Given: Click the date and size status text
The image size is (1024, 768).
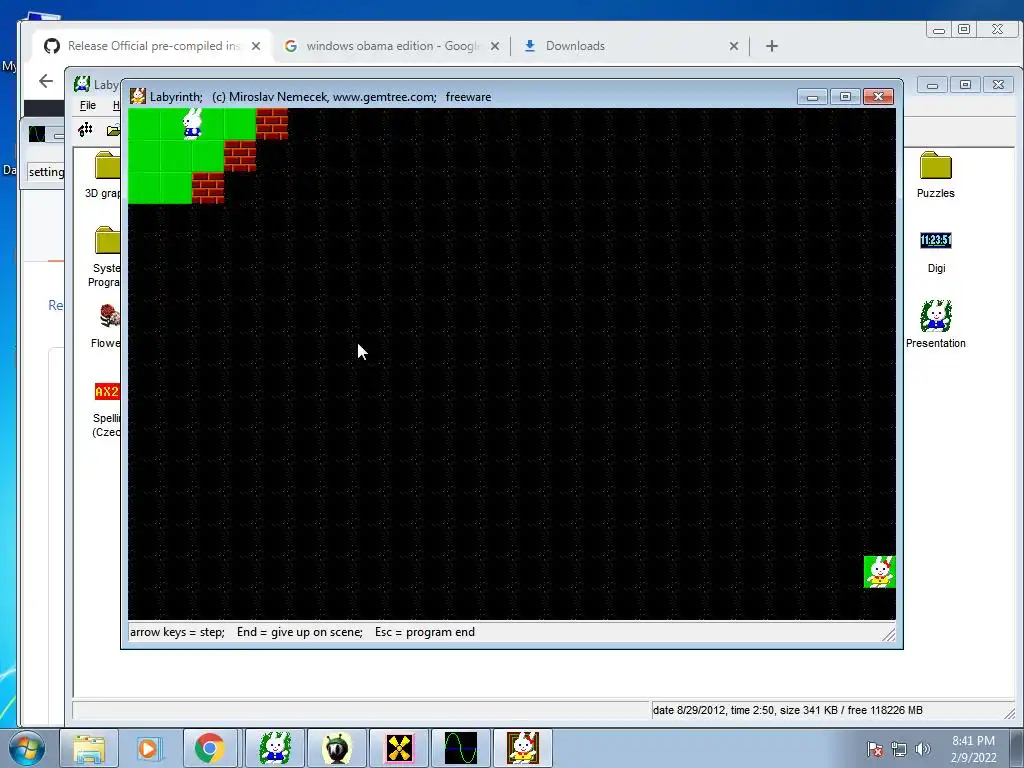Looking at the screenshot, I should [788, 710].
